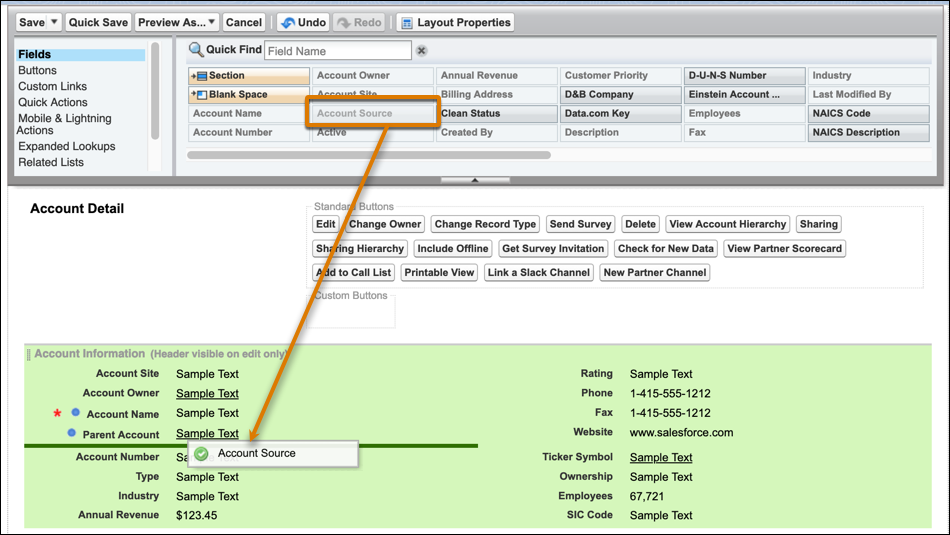Open Layout Properties
Image resolution: width=950 pixels, height=535 pixels.
pyautogui.click(x=455, y=22)
